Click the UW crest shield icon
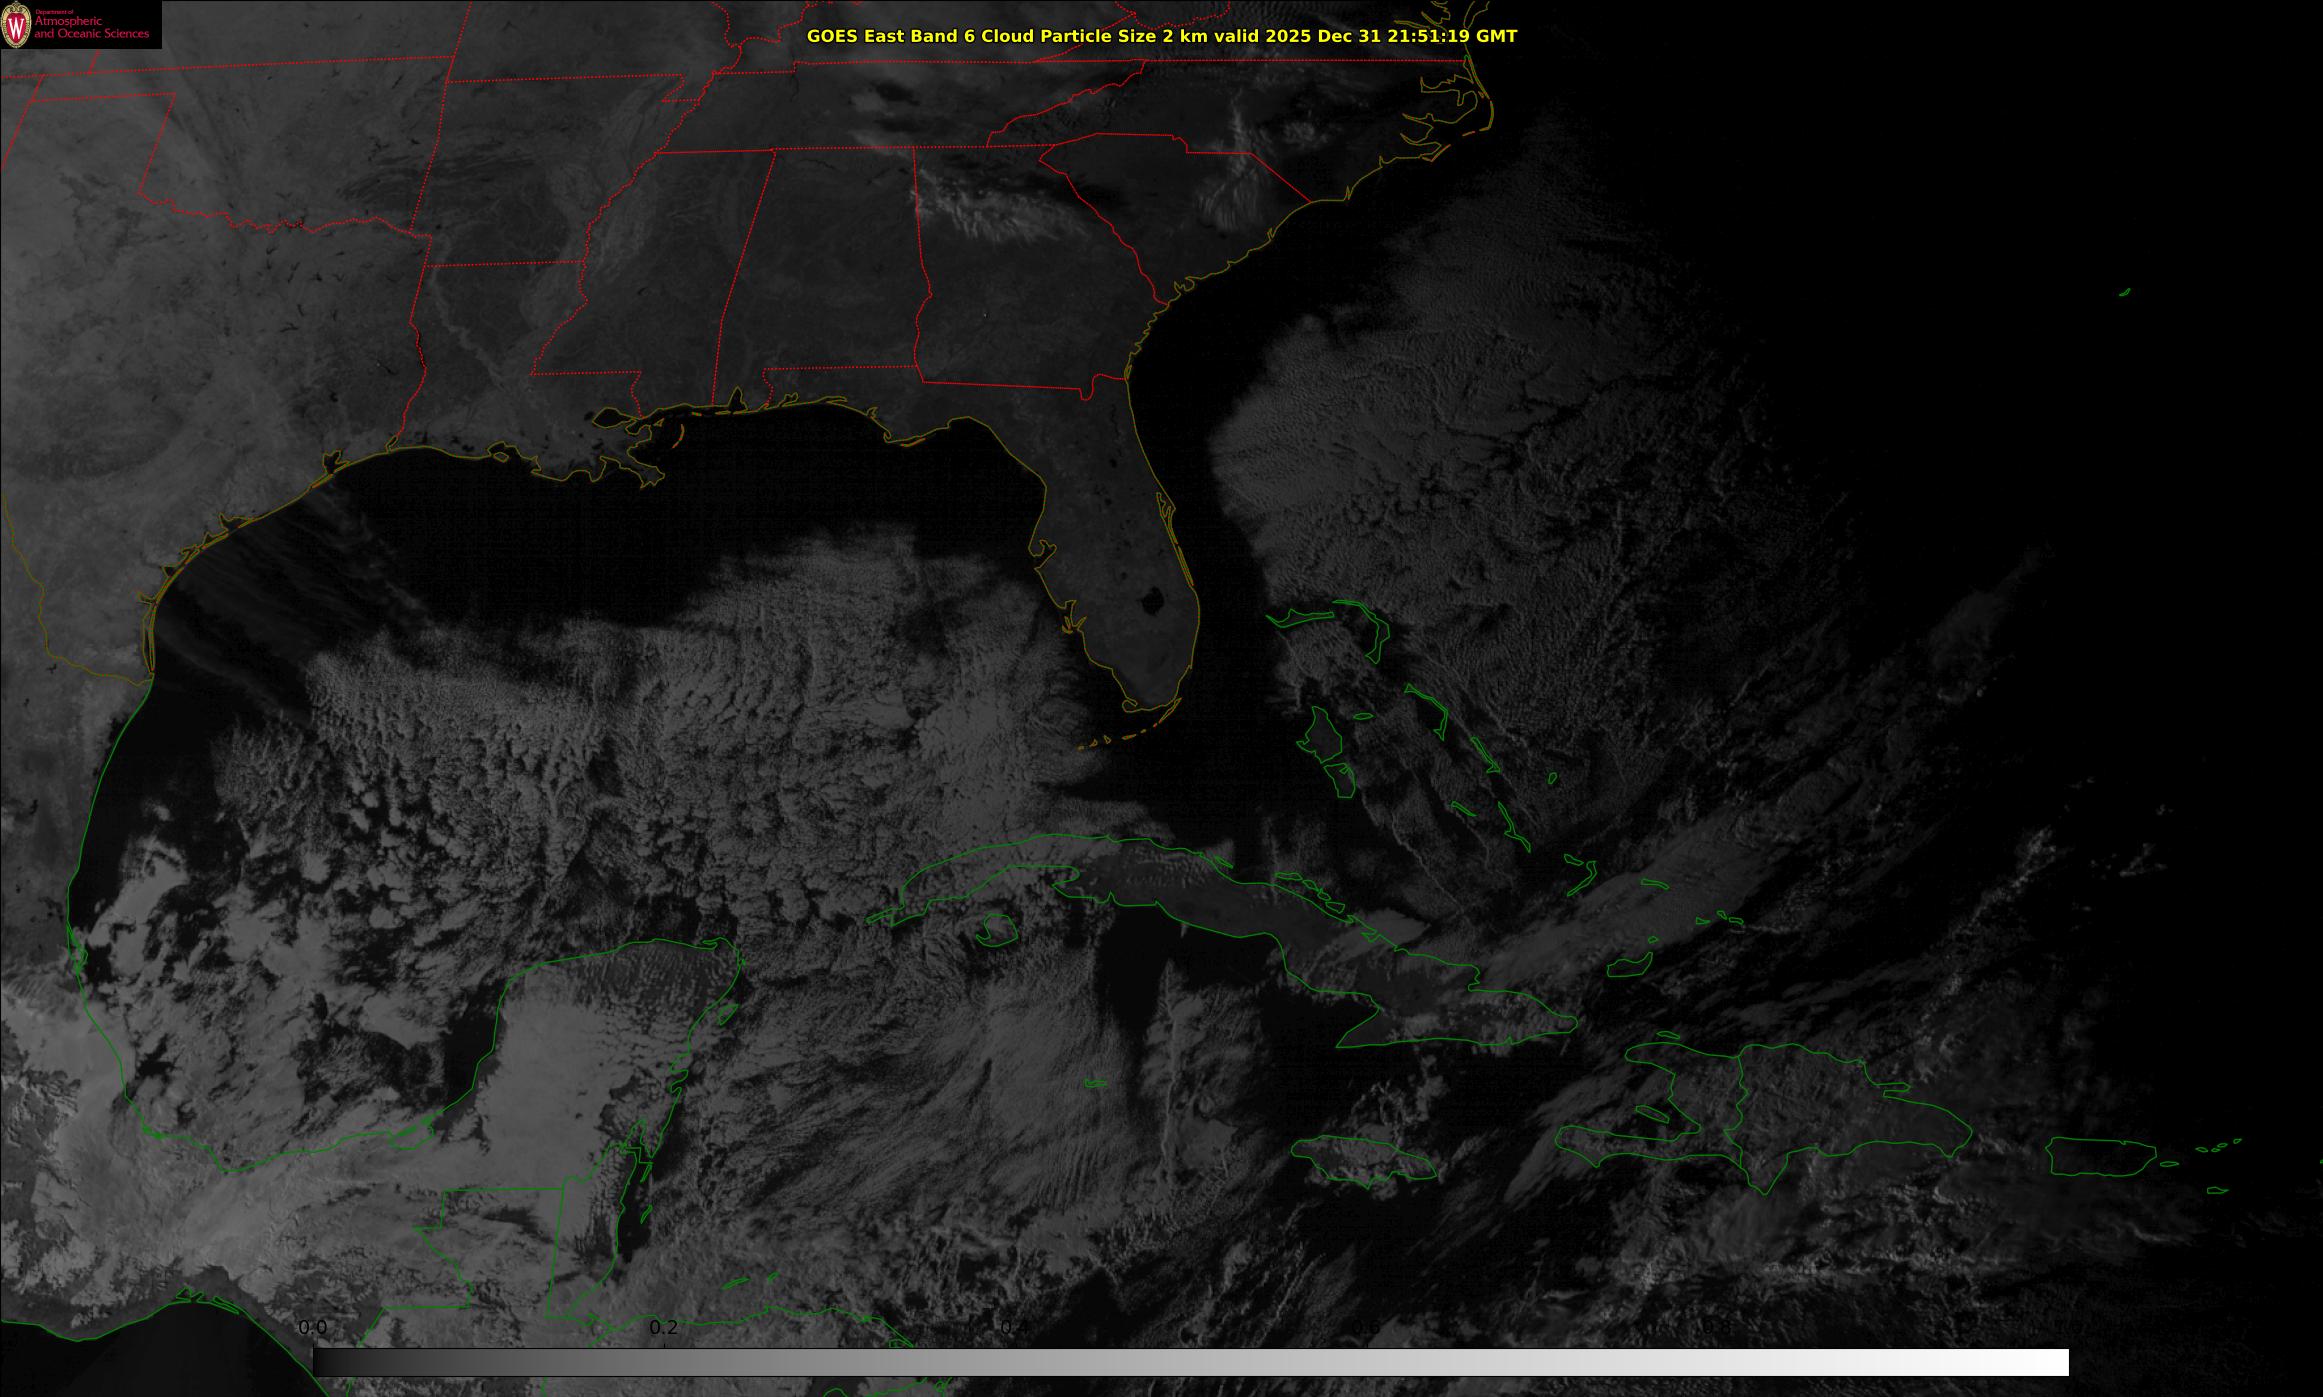Image resolution: width=2323 pixels, height=1397 pixels. coord(16,27)
